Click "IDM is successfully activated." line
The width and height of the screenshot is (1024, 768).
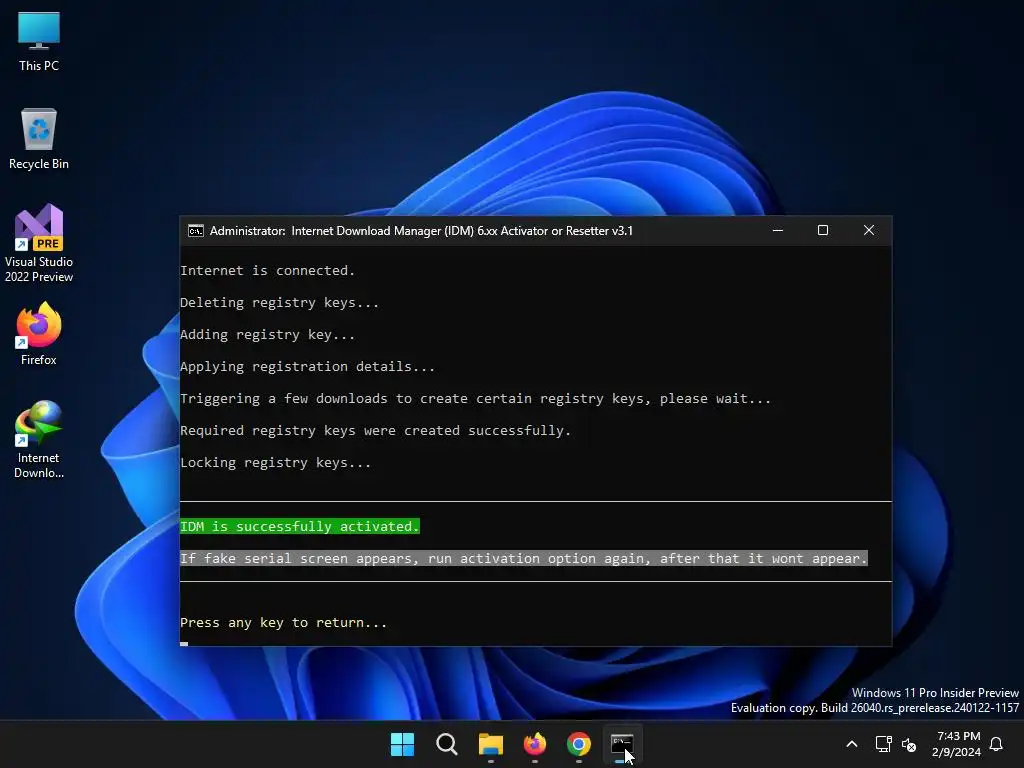(300, 526)
